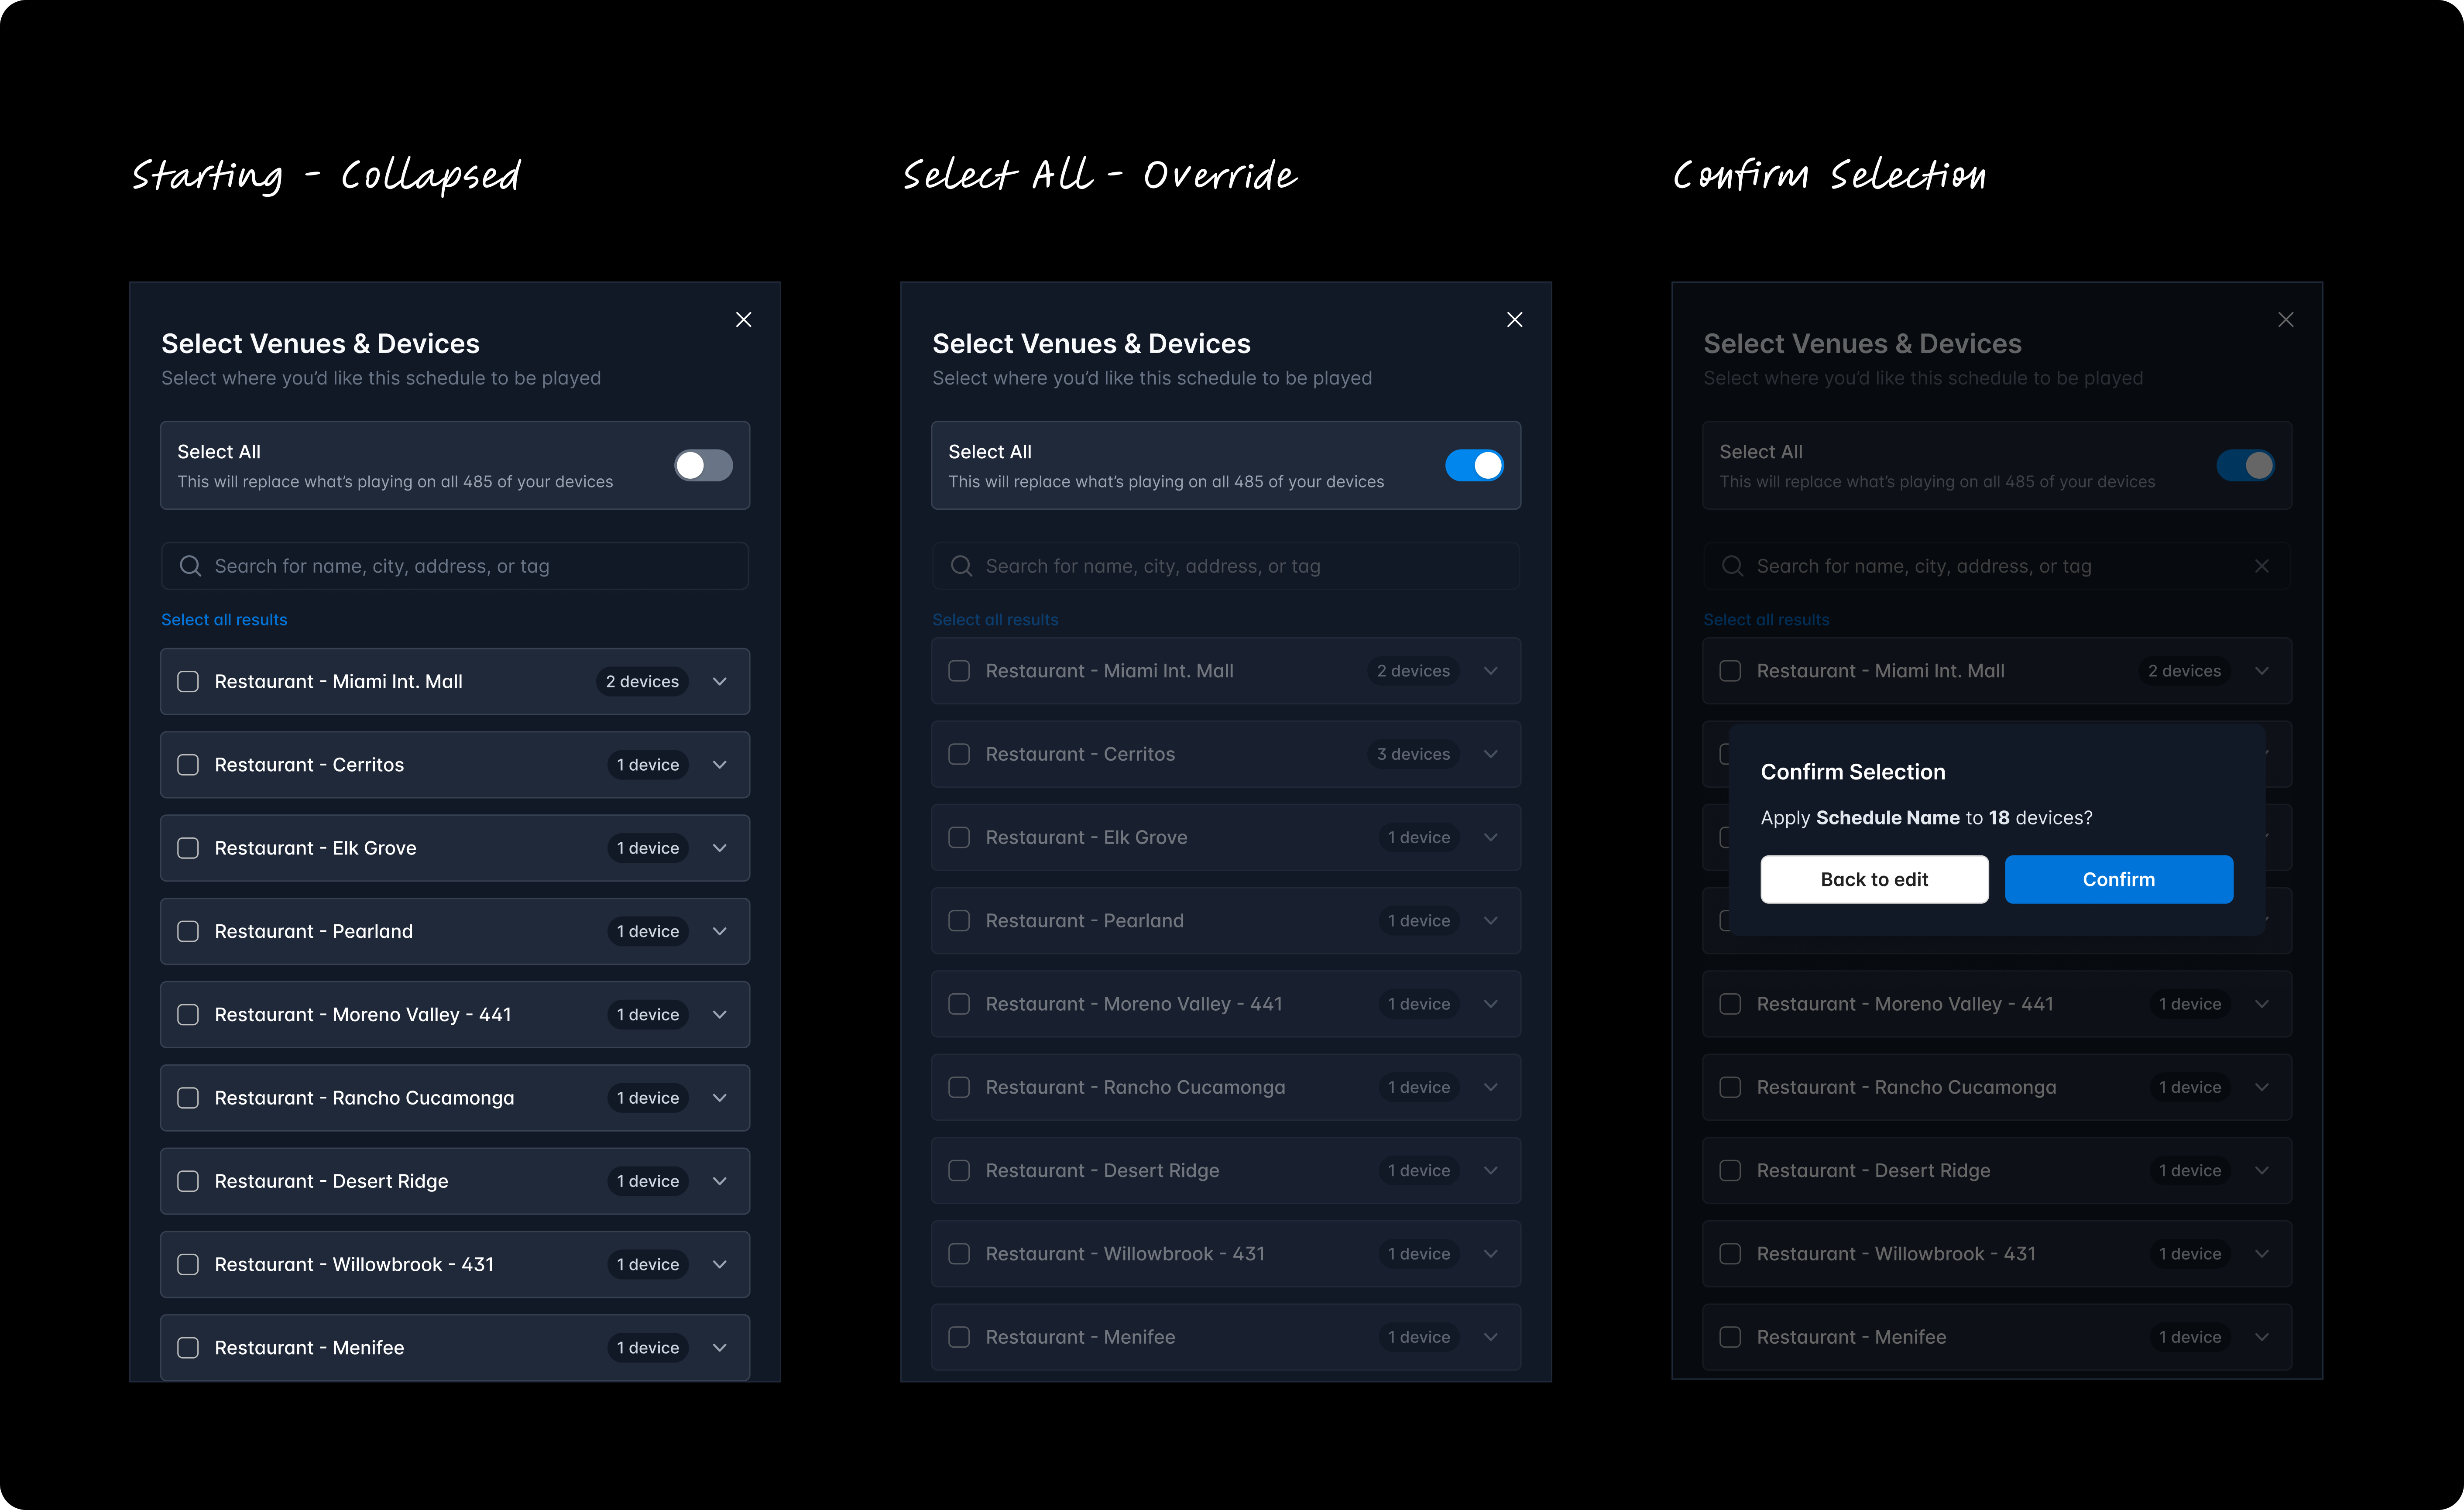The image size is (2464, 1510).
Task: Click search magnifier icon in Confirm Selection panel
Action: [1732, 566]
